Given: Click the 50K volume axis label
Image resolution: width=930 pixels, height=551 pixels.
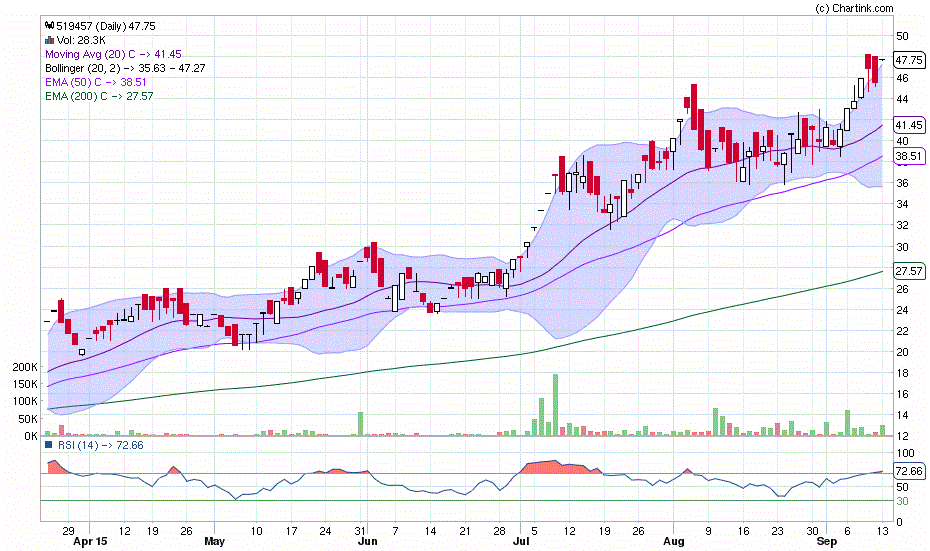Looking at the screenshot, I should tap(28, 419).
